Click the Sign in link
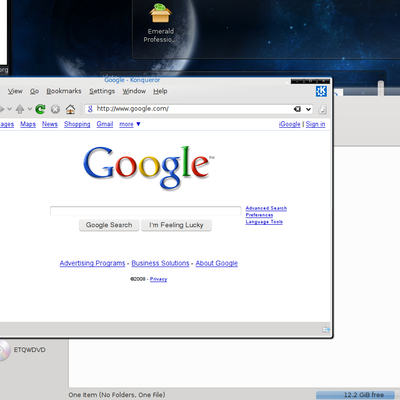 tap(315, 124)
